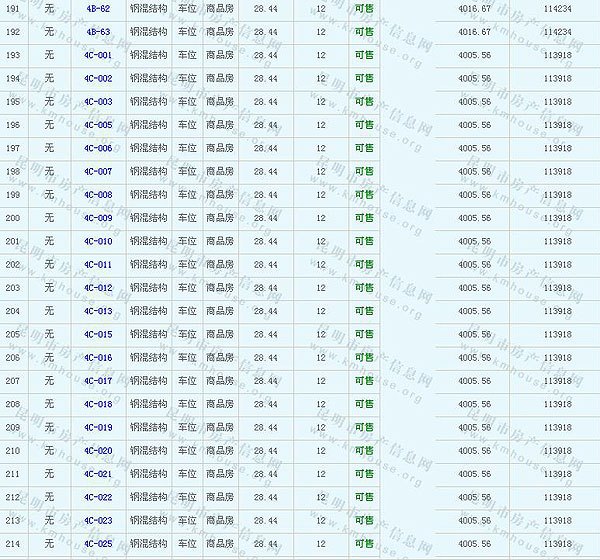Select the 4C-018 link
The image size is (600, 560).
pyautogui.click(x=98, y=404)
